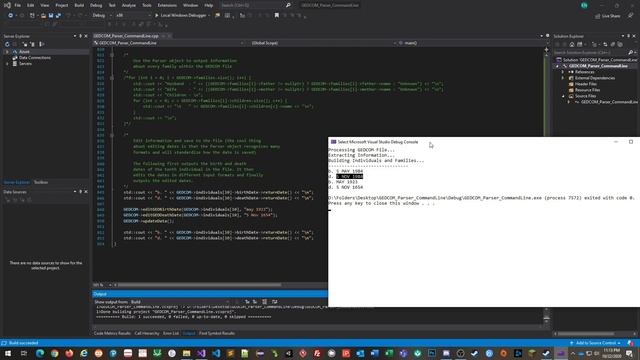Screen dimensions: 640x360
Task: Click the Save file toolbar icon
Action: [51, 16]
